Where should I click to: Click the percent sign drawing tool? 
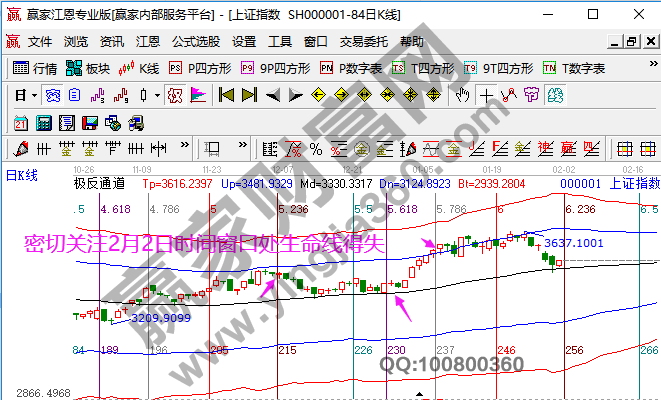(x=315, y=149)
